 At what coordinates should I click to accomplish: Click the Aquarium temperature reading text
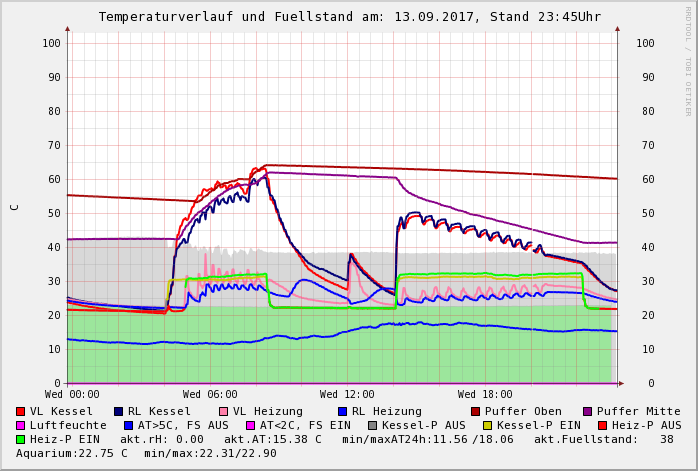(x=72, y=453)
